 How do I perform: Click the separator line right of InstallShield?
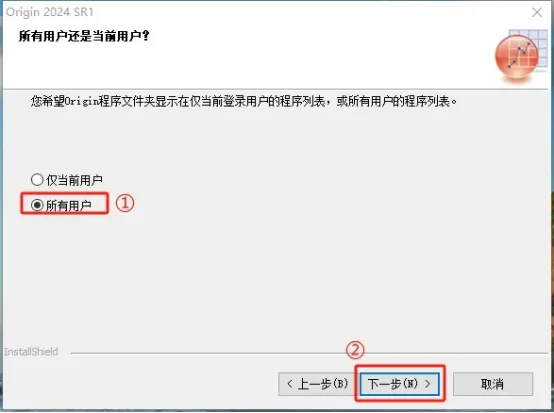pyautogui.click(x=309, y=353)
